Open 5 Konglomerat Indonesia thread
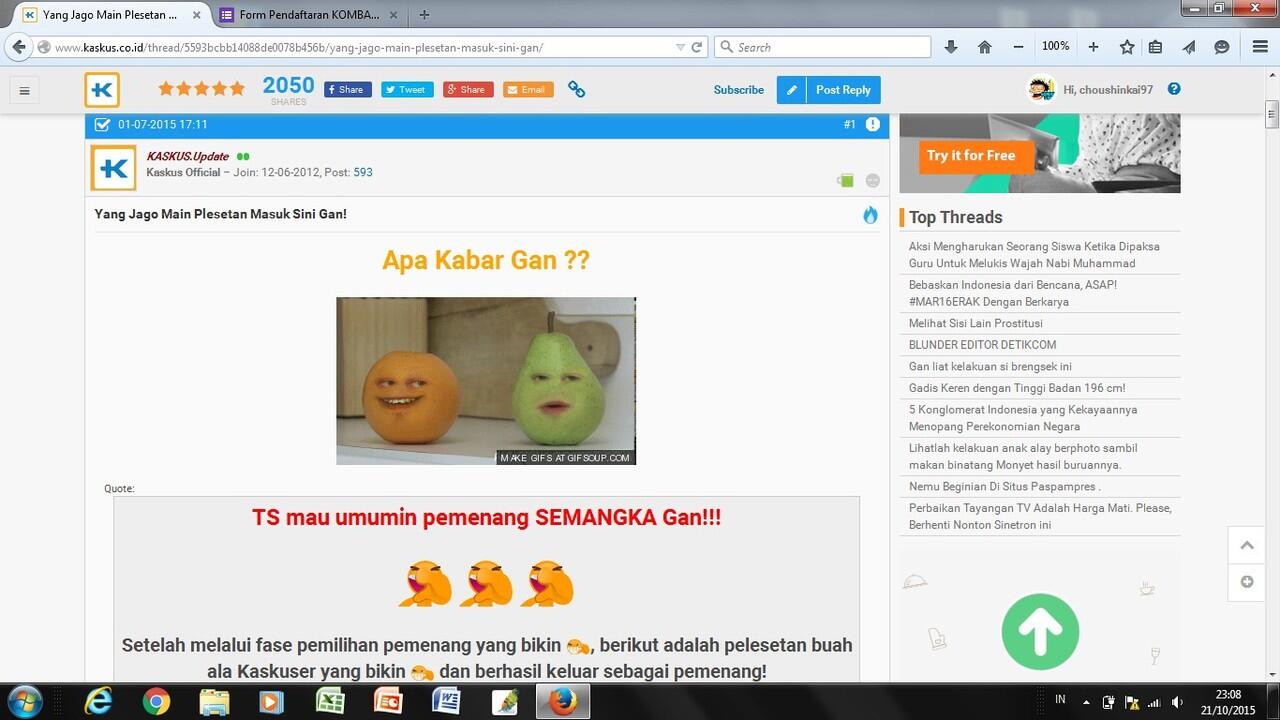This screenshot has height=720, width=1280. (x=1023, y=418)
